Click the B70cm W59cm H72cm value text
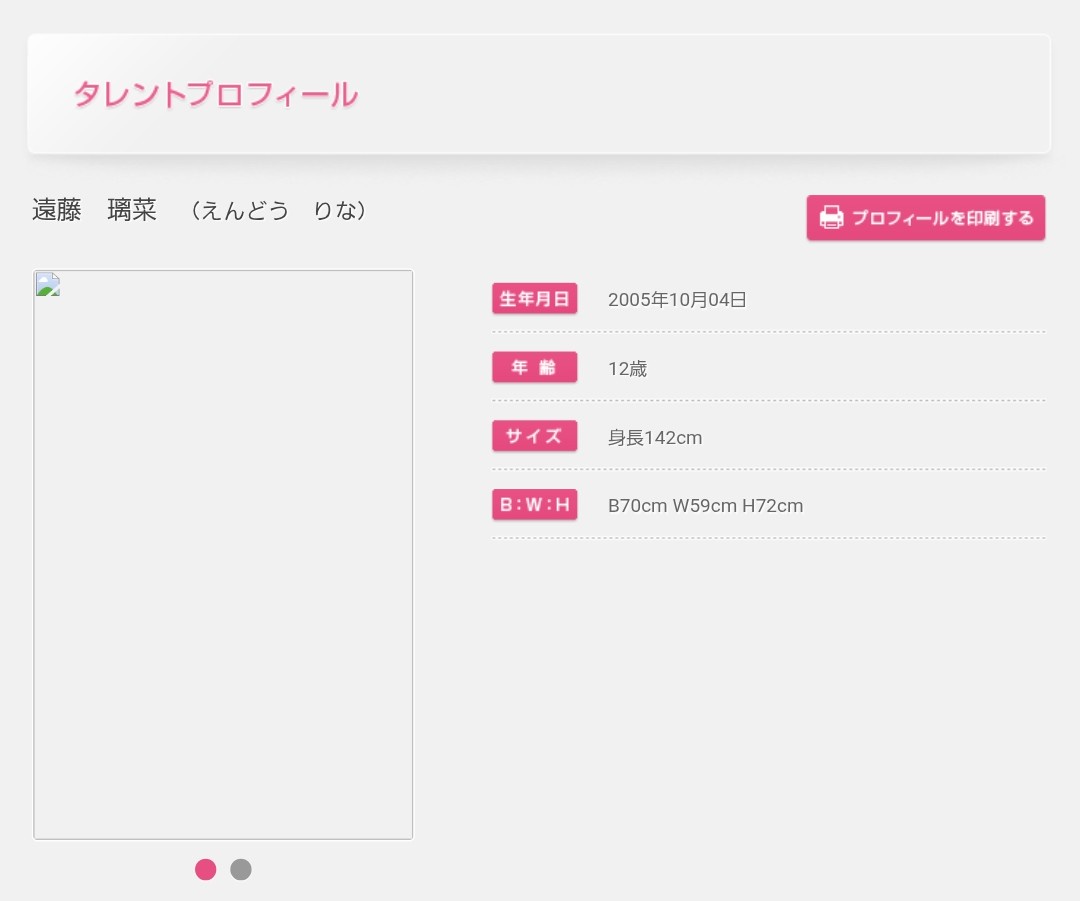Viewport: 1080px width, 901px height. click(x=705, y=506)
